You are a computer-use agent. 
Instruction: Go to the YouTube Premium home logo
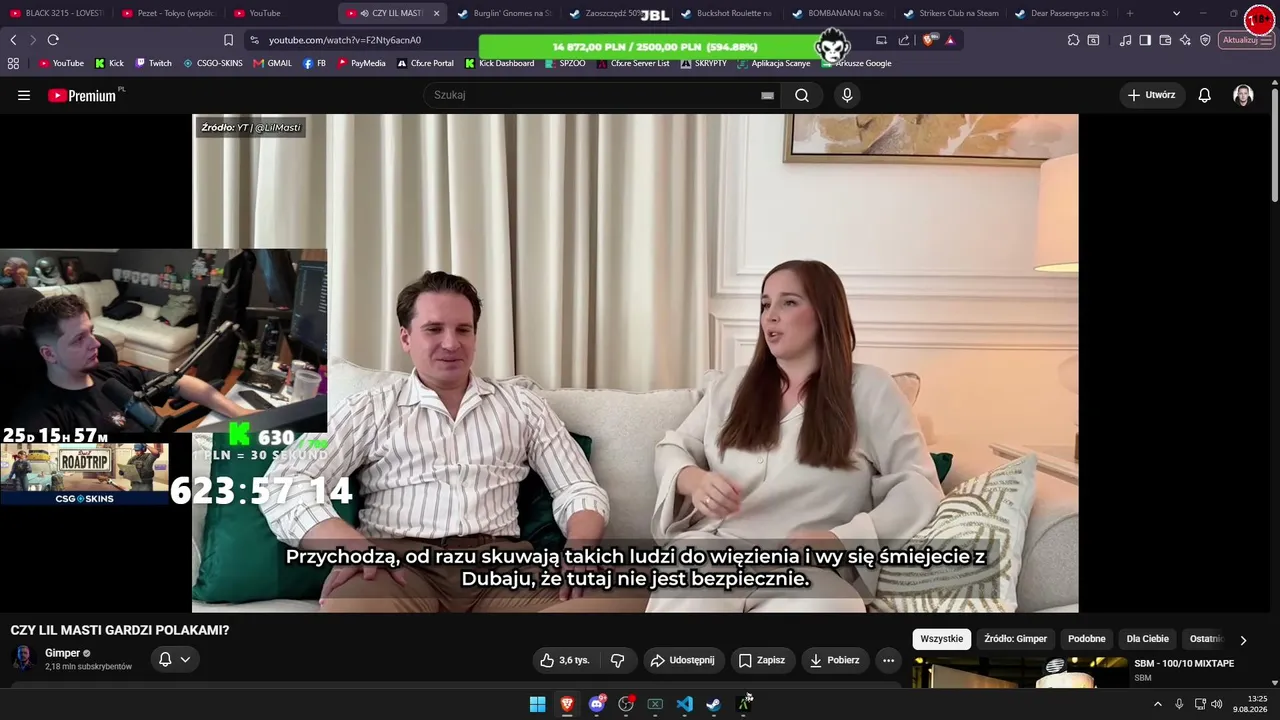84,95
